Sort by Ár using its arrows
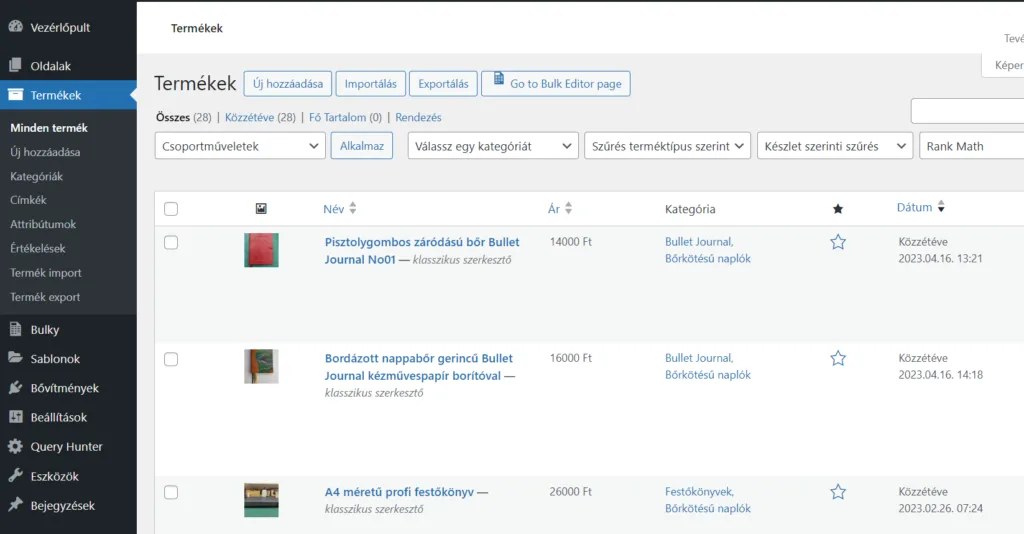This screenshot has height=534, width=1024. coord(568,208)
